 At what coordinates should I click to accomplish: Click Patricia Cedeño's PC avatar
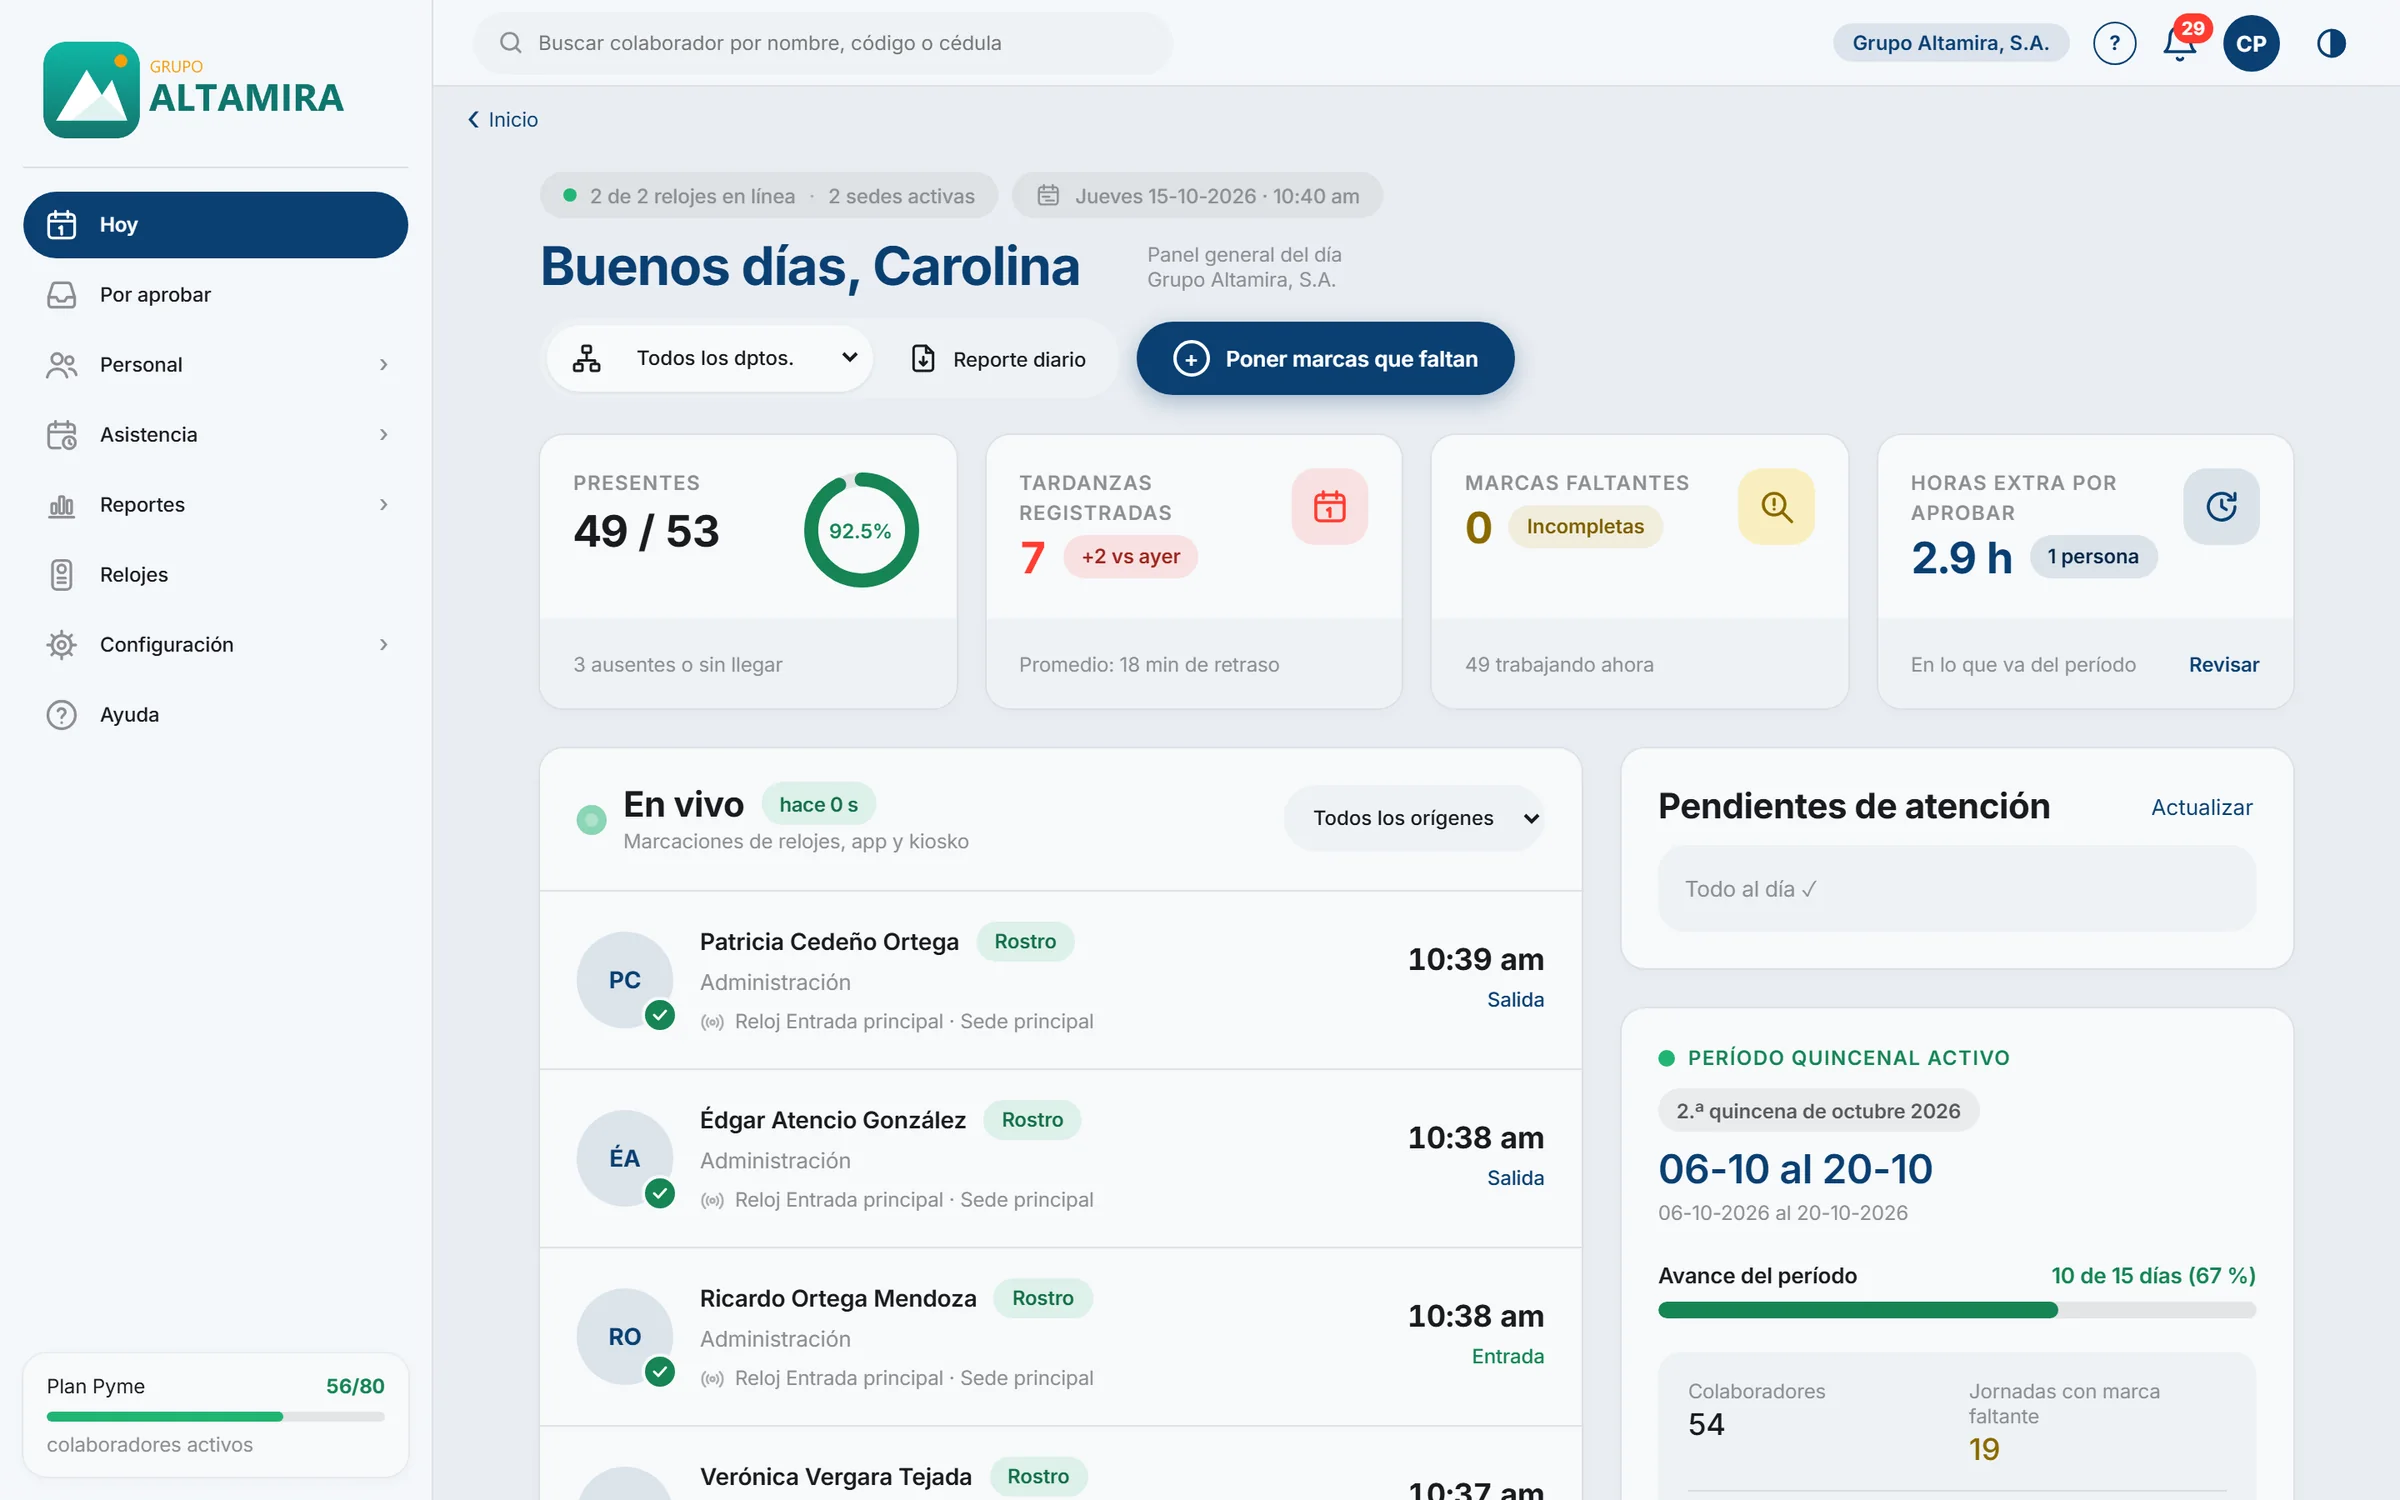pyautogui.click(x=625, y=980)
